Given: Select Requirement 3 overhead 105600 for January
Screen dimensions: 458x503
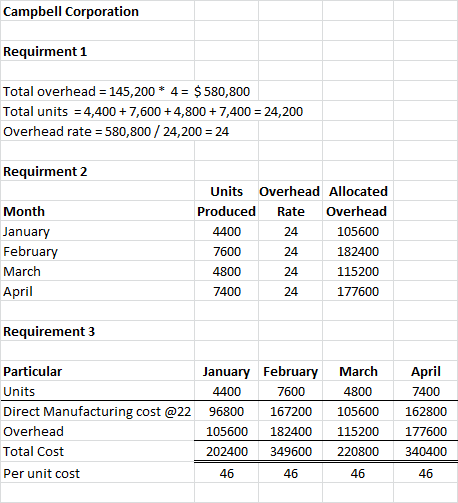Looking at the screenshot, I should 227,432.
